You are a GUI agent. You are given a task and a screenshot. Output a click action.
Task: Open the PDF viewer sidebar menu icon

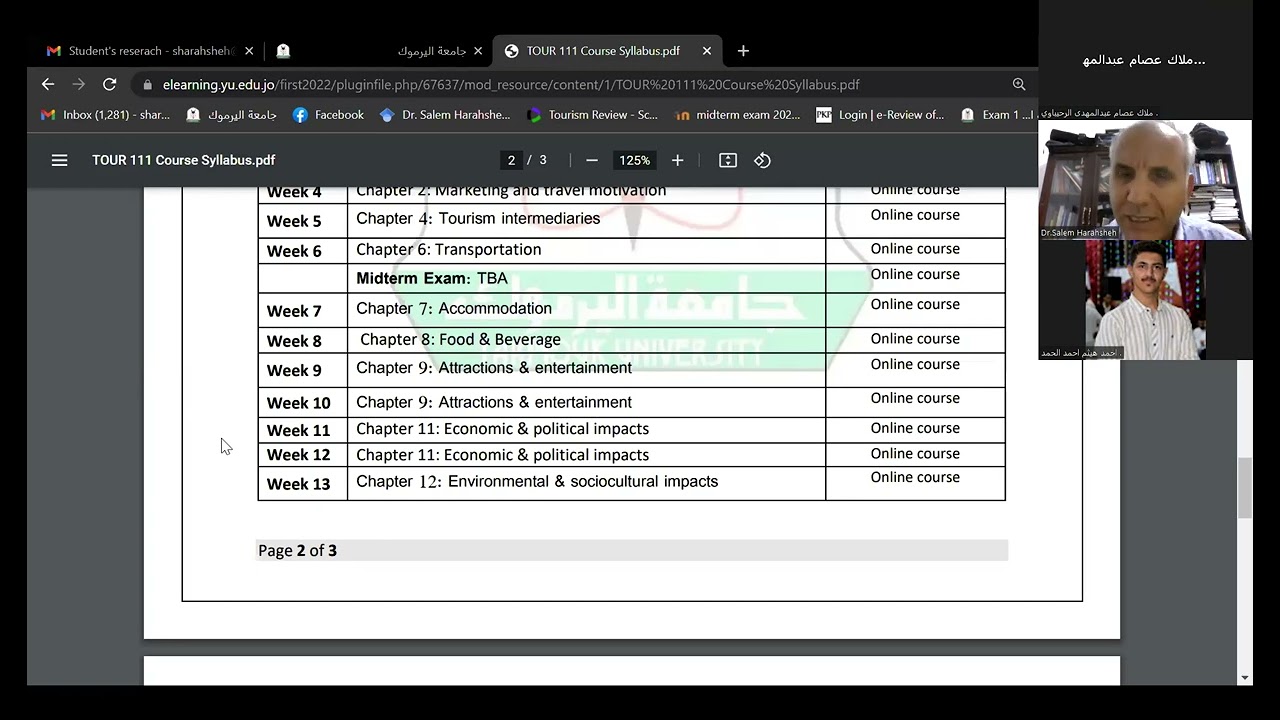click(60, 160)
